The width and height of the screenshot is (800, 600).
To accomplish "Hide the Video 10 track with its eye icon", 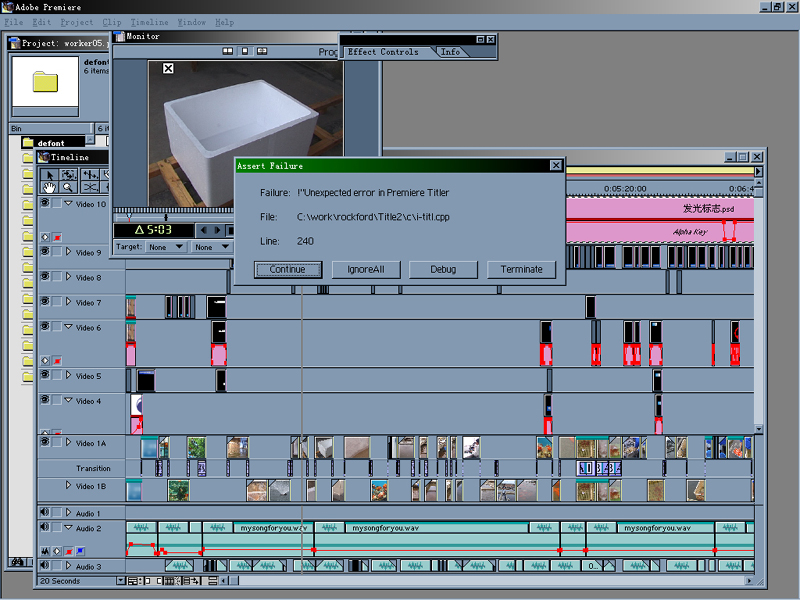I will [x=45, y=203].
